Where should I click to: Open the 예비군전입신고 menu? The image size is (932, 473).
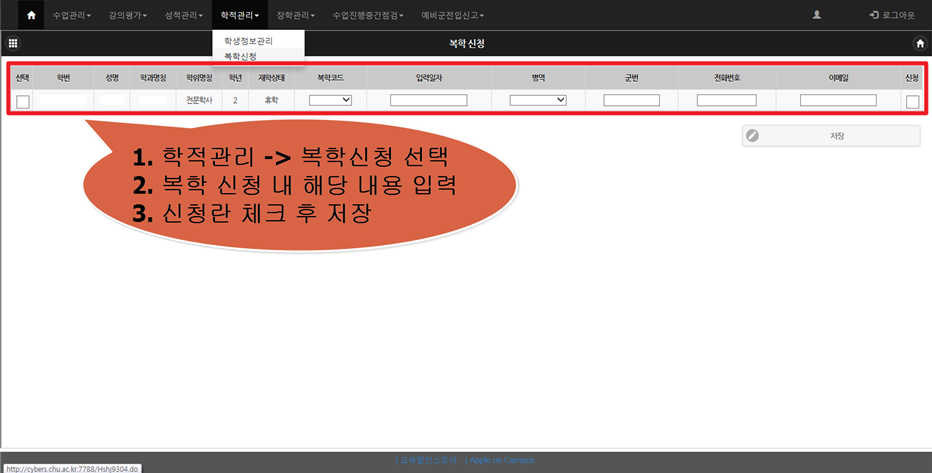coord(452,15)
